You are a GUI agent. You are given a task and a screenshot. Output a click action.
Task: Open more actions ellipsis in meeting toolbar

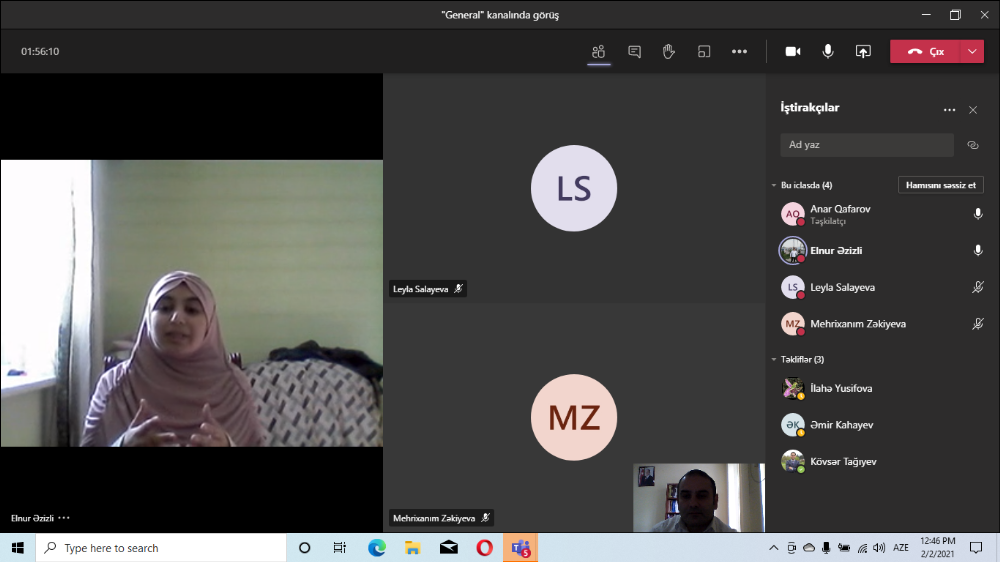coord(739,52)
